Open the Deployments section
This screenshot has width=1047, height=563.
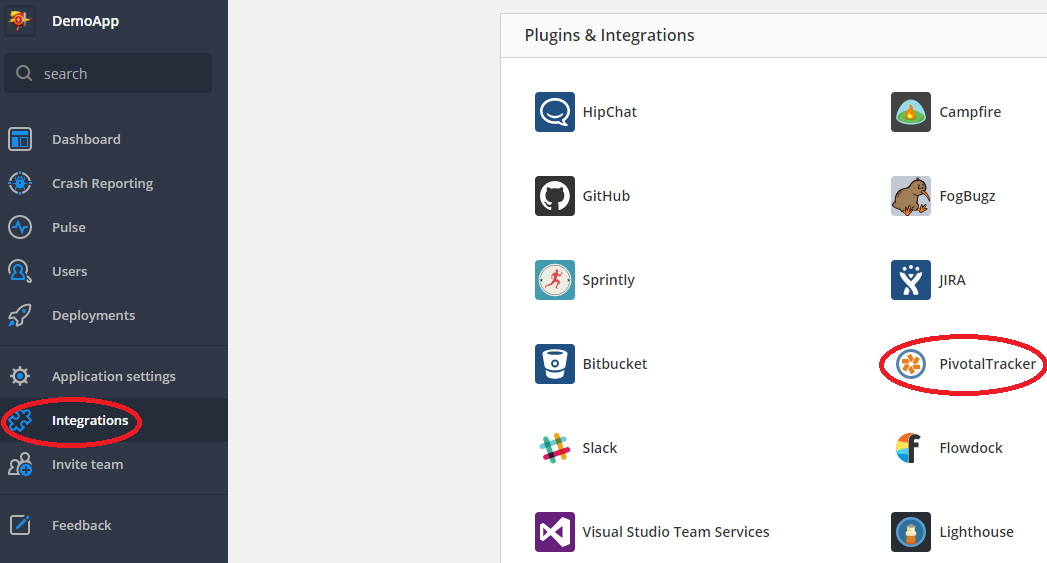(93, 315)
